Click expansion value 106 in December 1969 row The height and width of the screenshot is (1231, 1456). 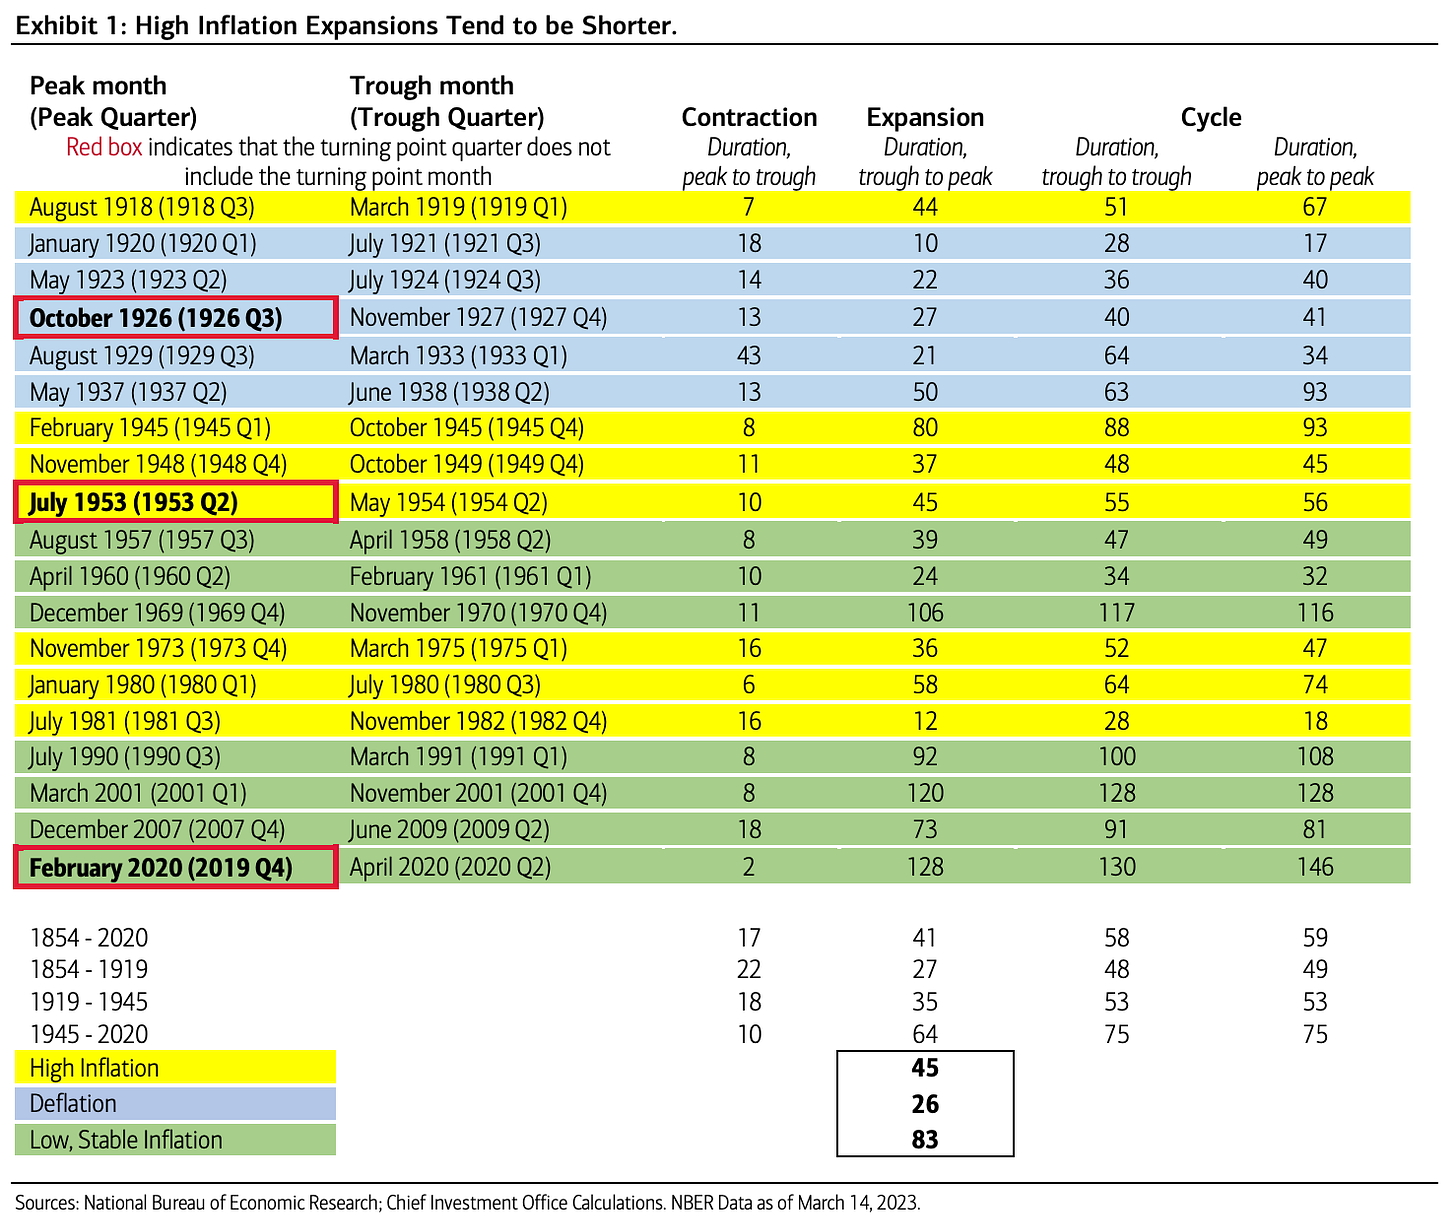click(925, 612)
